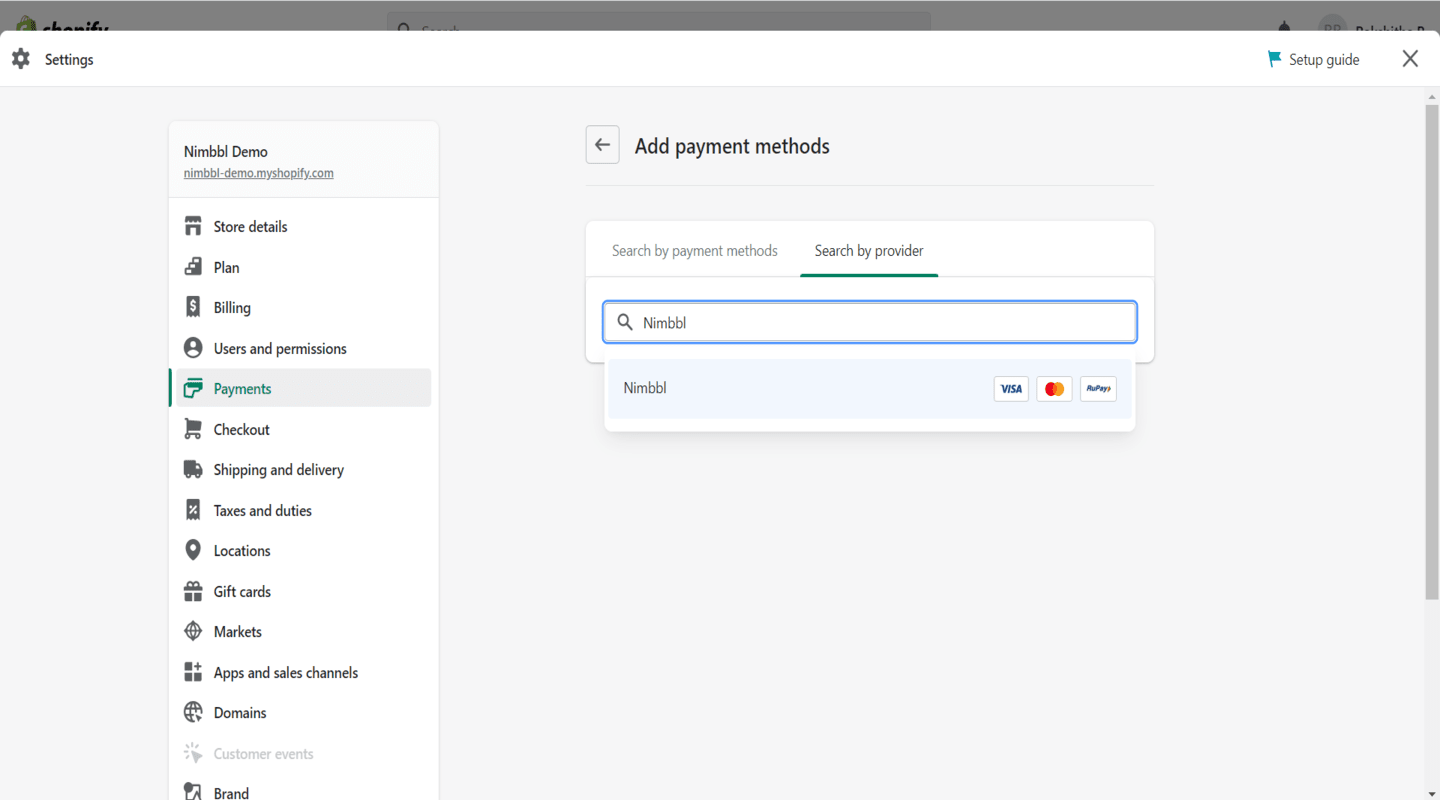Viewport: 1440px width, 800px height.
Task: Select the Nimbbl provider result
Action: coord(870,389)
